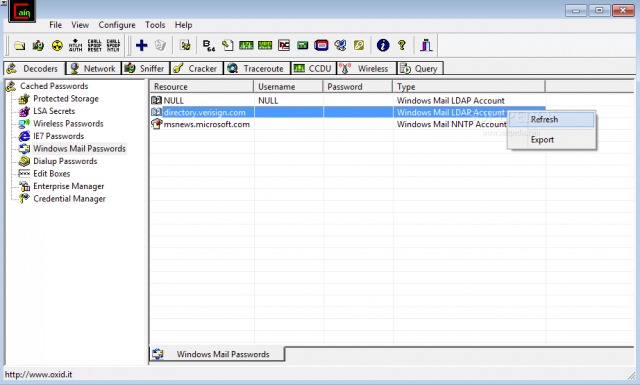Click the open folder toolbar icon

20,45
